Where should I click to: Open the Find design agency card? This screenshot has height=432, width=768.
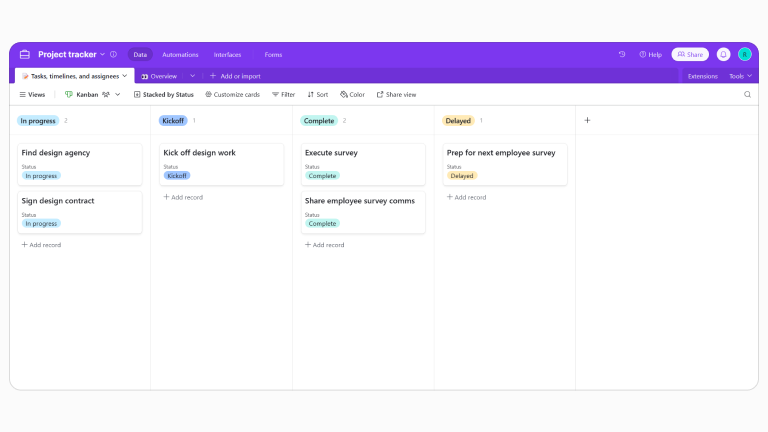(x=80, y=164)
